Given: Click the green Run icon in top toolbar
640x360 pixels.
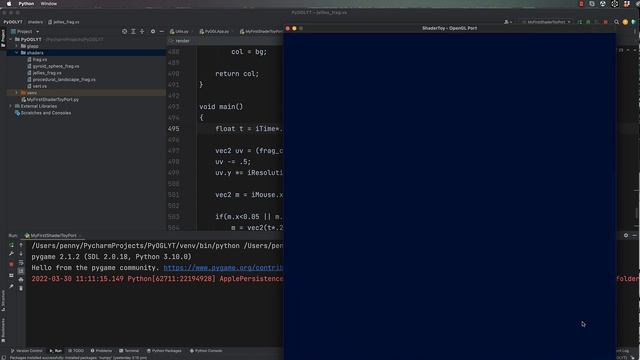Looking at the screenshot, I should coord(580,22).
